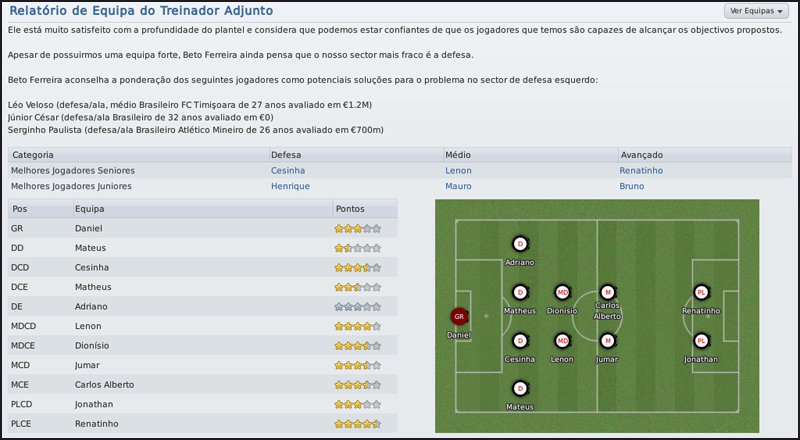Screen dimensions: 800x440
Task: Click Renatinho's forward icon on the pitch
Action: (x=701, y=292)
